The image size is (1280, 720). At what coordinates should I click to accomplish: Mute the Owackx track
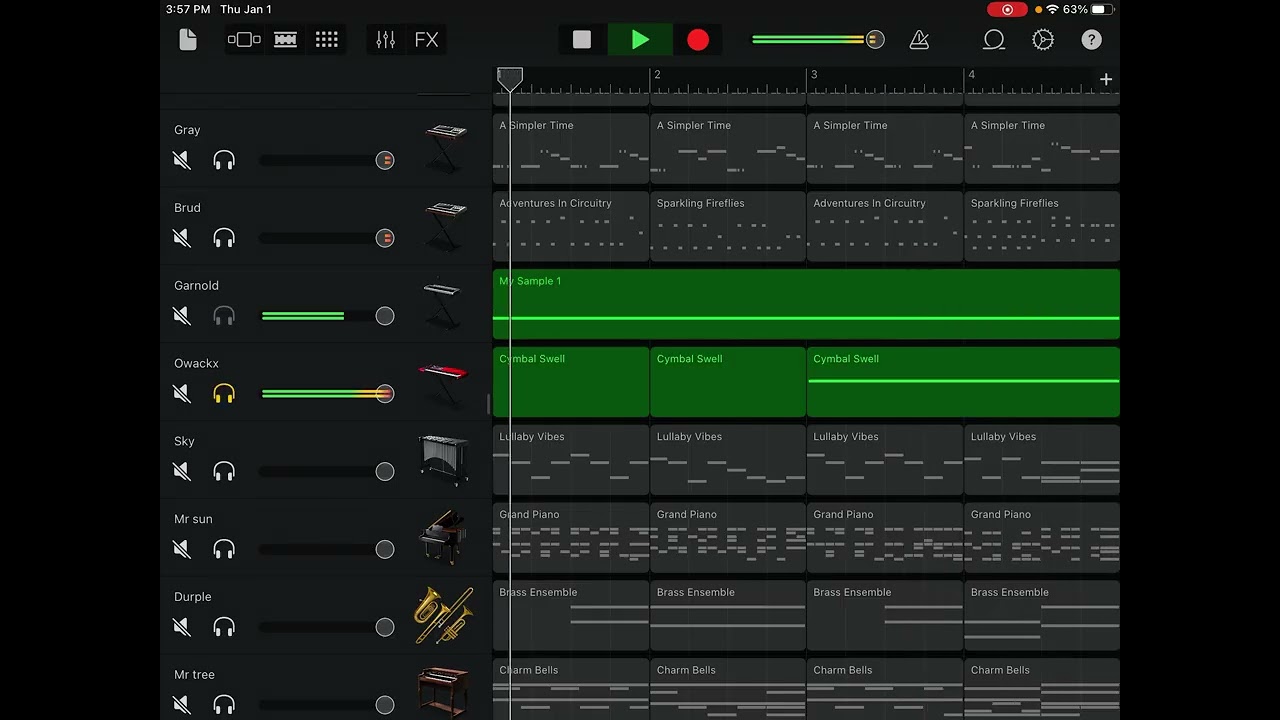pos(182,394)
